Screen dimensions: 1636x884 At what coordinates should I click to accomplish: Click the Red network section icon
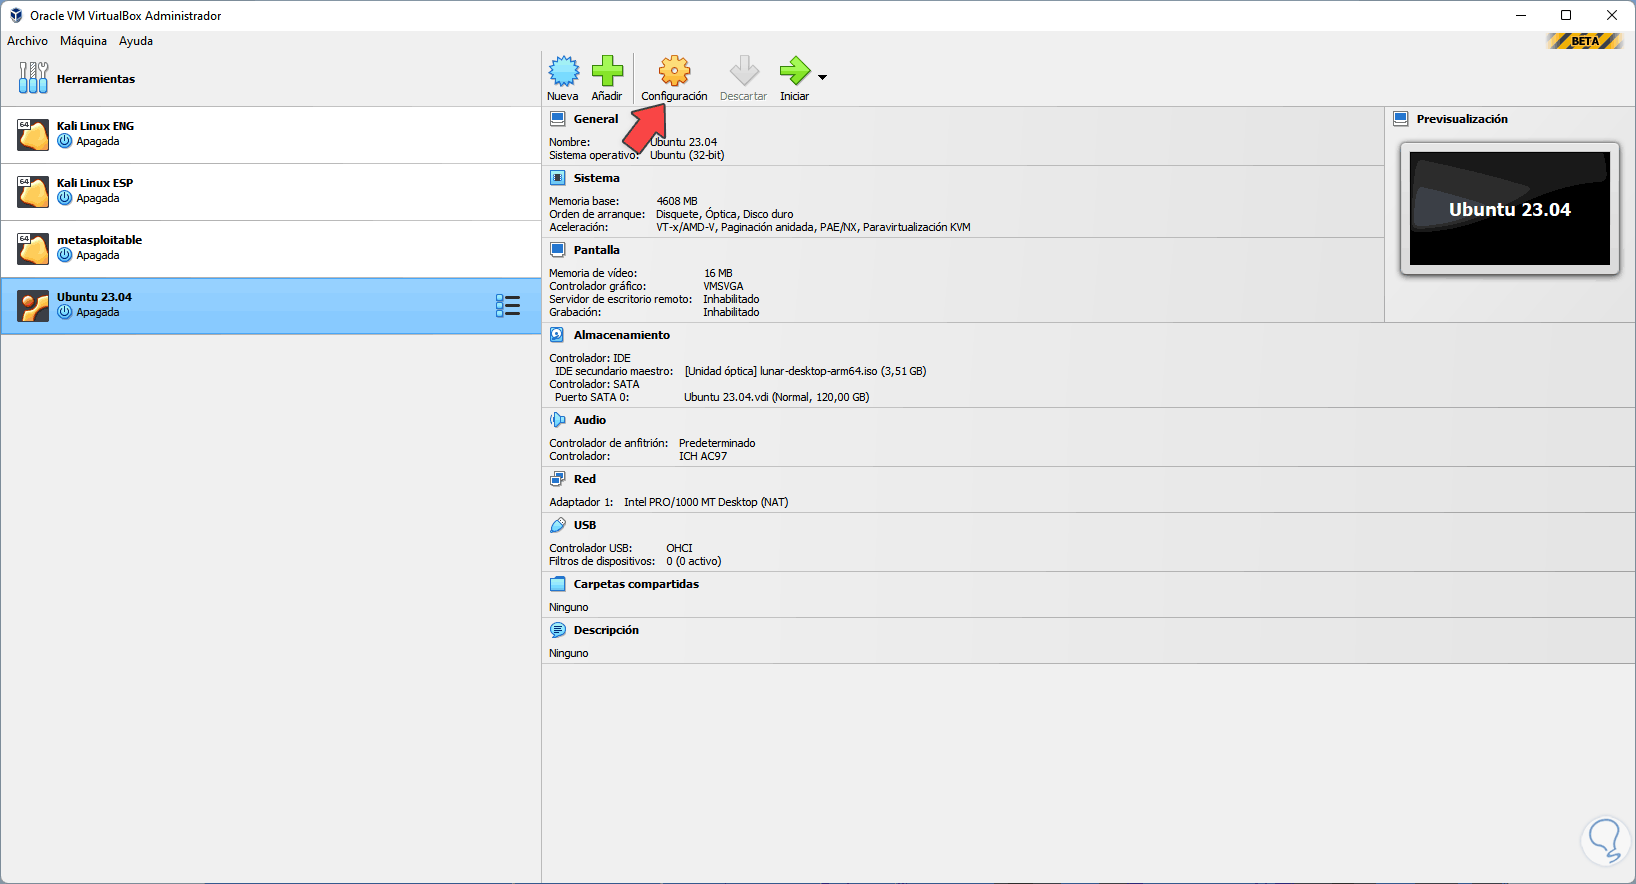coord(558,479)
